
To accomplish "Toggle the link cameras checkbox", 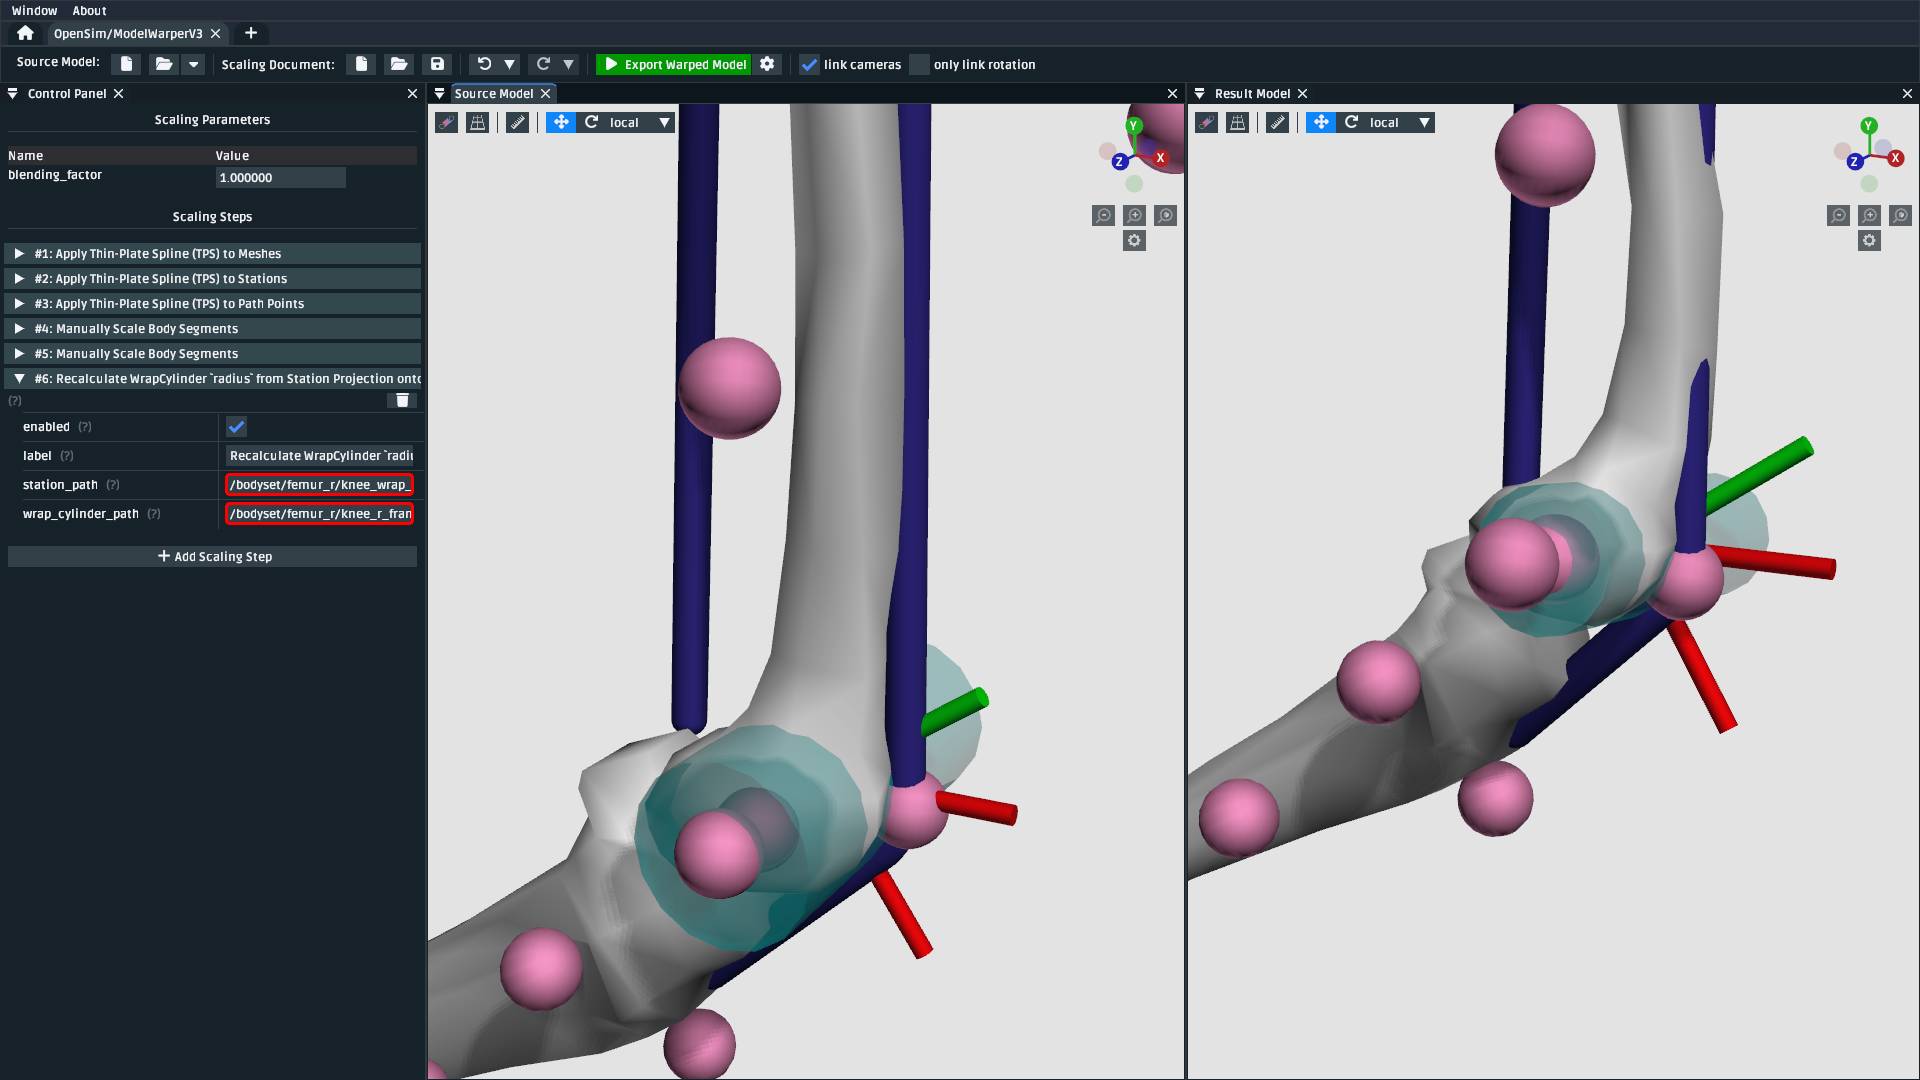I will click(x=810, y=65).
